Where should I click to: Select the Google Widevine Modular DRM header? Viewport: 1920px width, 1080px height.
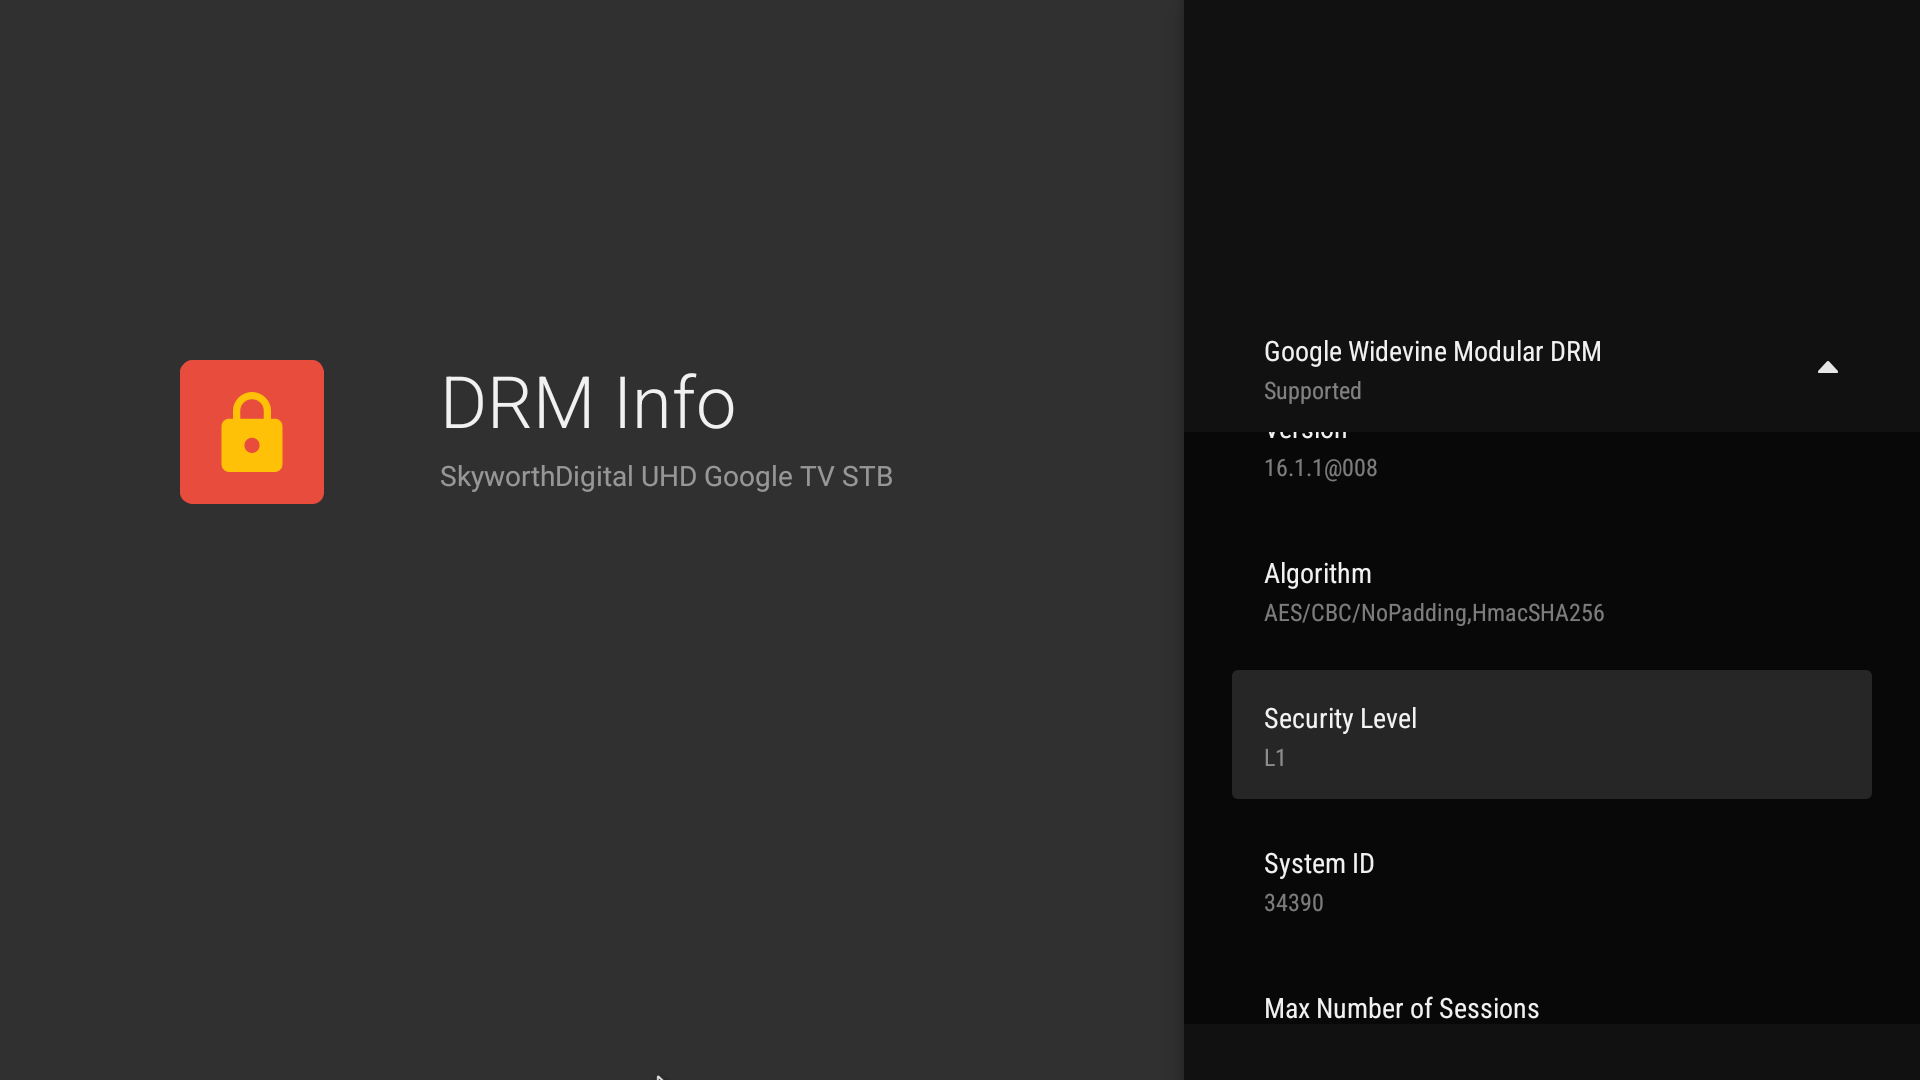click(x=1432, y=352)
